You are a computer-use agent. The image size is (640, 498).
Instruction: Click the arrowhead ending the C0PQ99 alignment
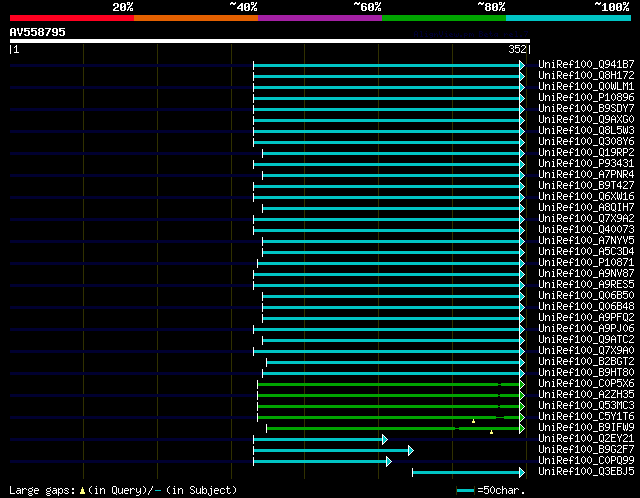pos(389,462)
